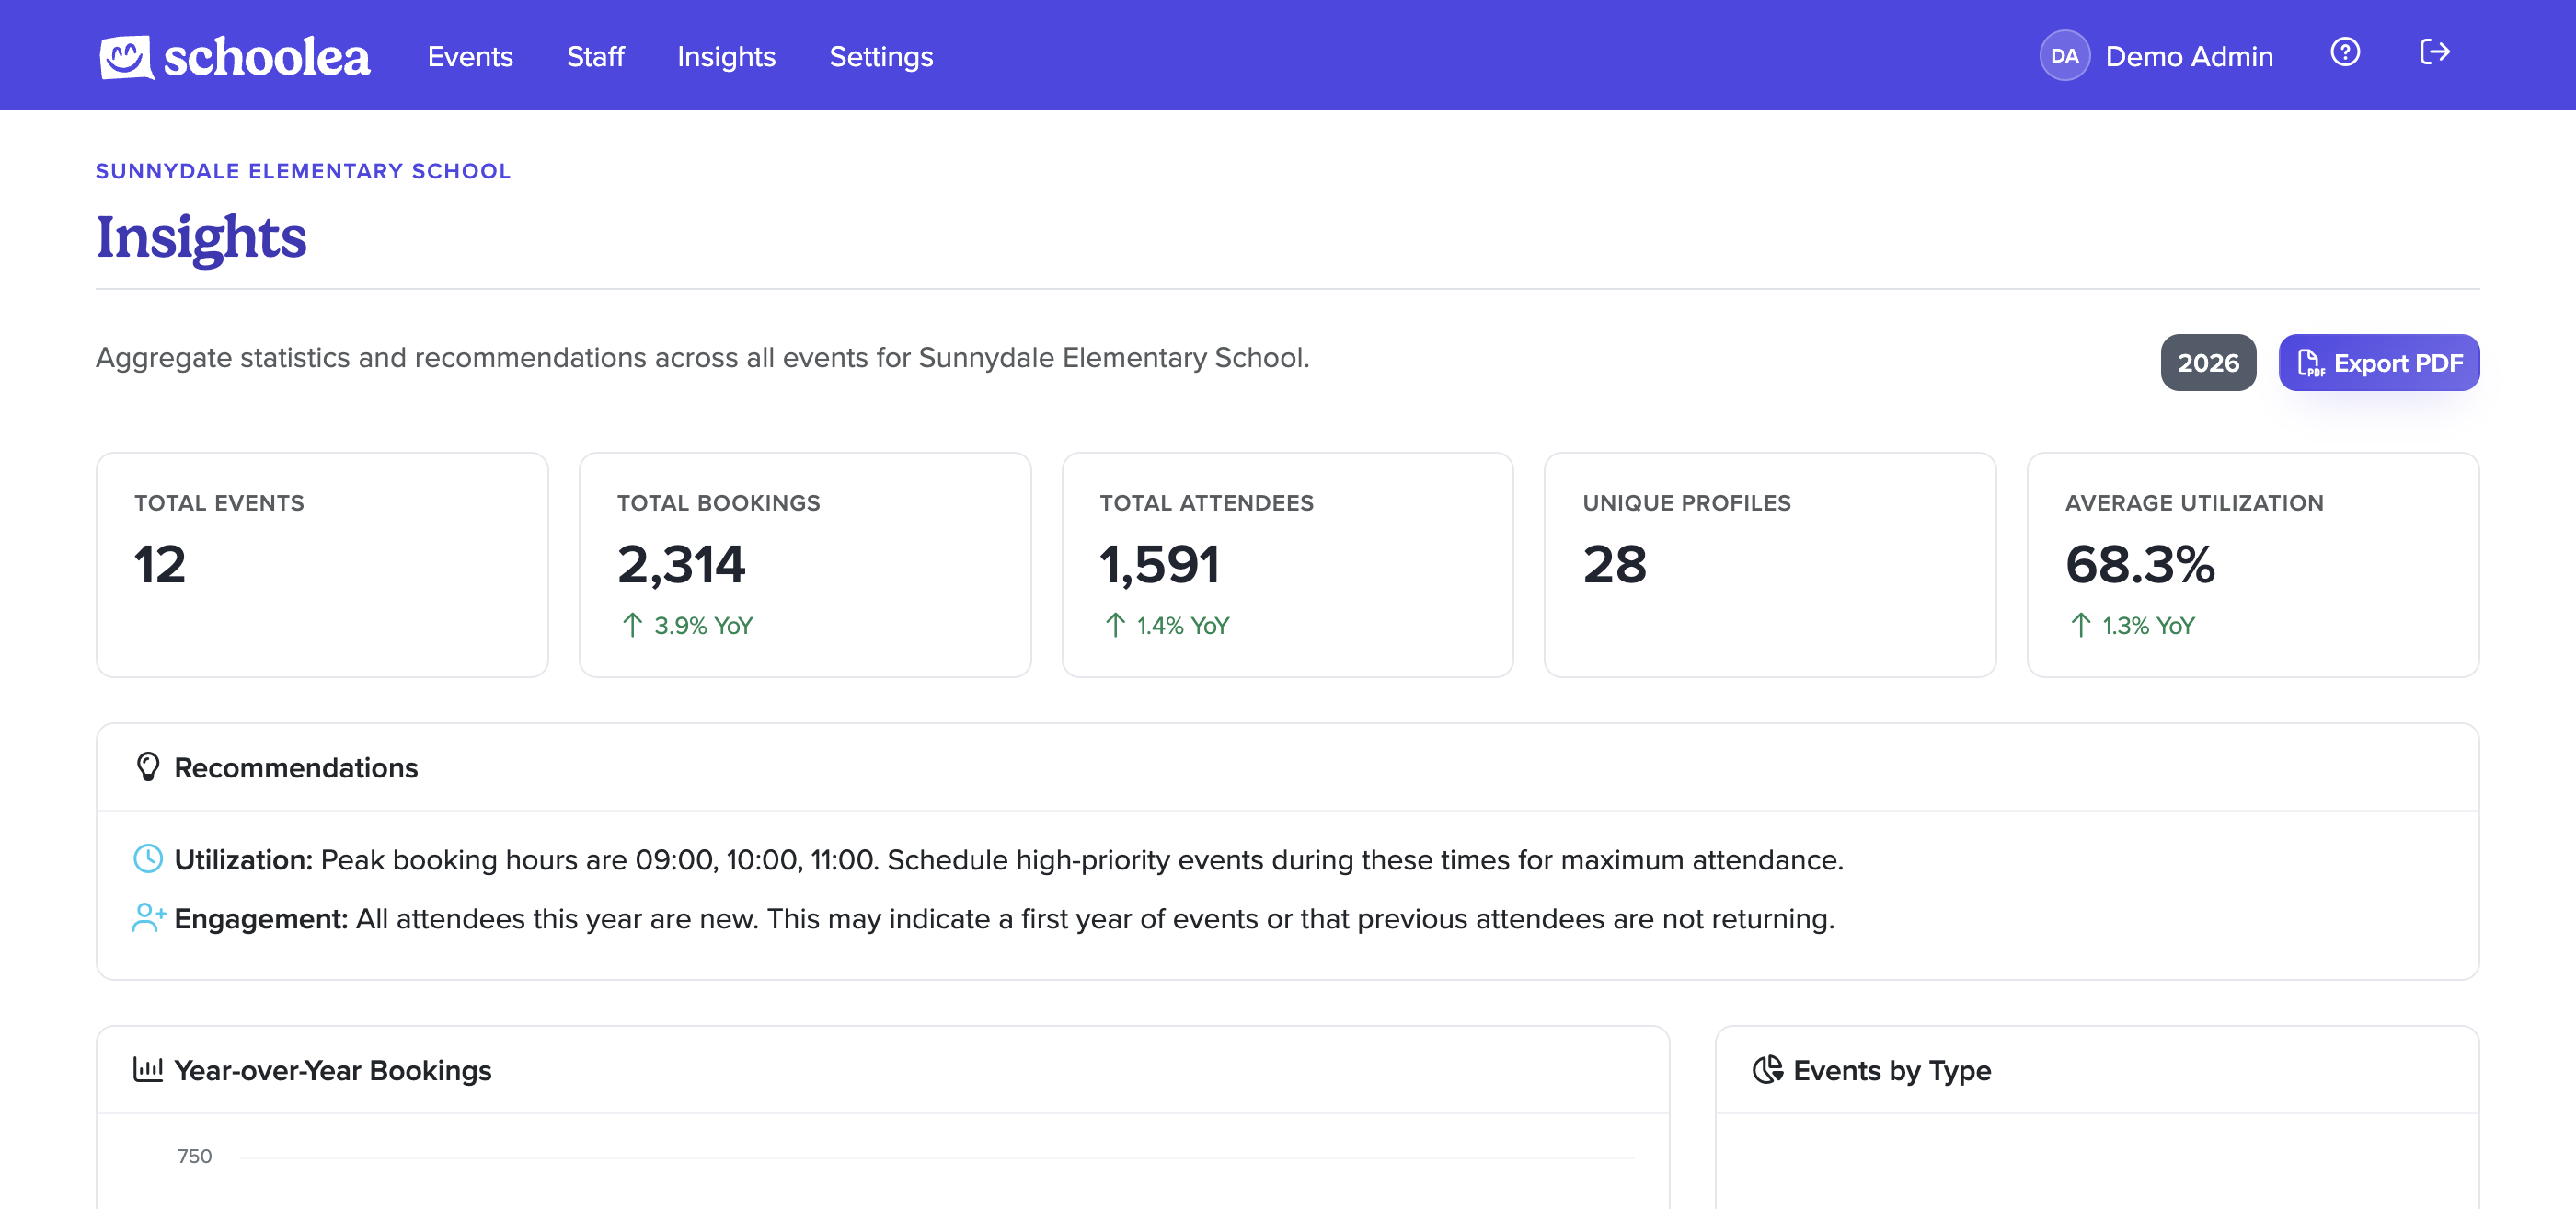
Task: Open the 2026 year selector
Action: 2208,363
